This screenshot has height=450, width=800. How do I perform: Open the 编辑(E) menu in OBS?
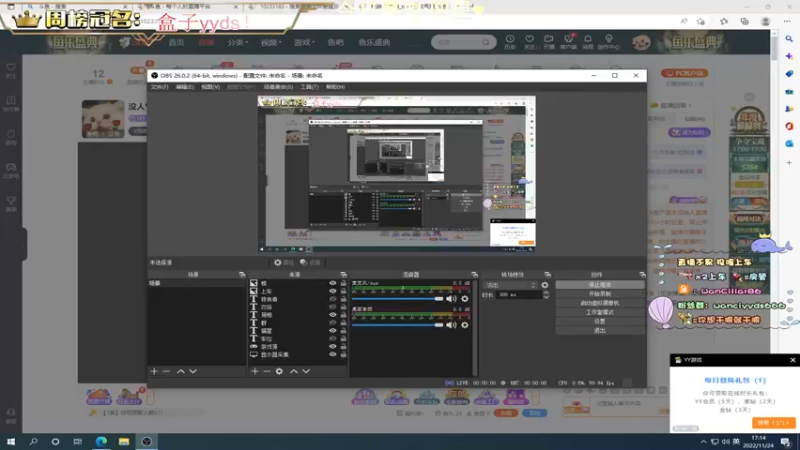(184, 87)
